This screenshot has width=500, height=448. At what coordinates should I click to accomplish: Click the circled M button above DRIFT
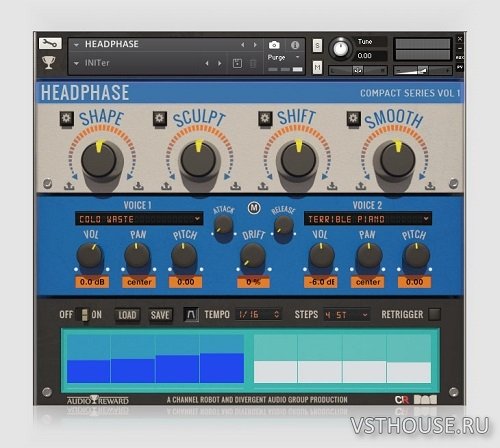(x=254, y=208)
